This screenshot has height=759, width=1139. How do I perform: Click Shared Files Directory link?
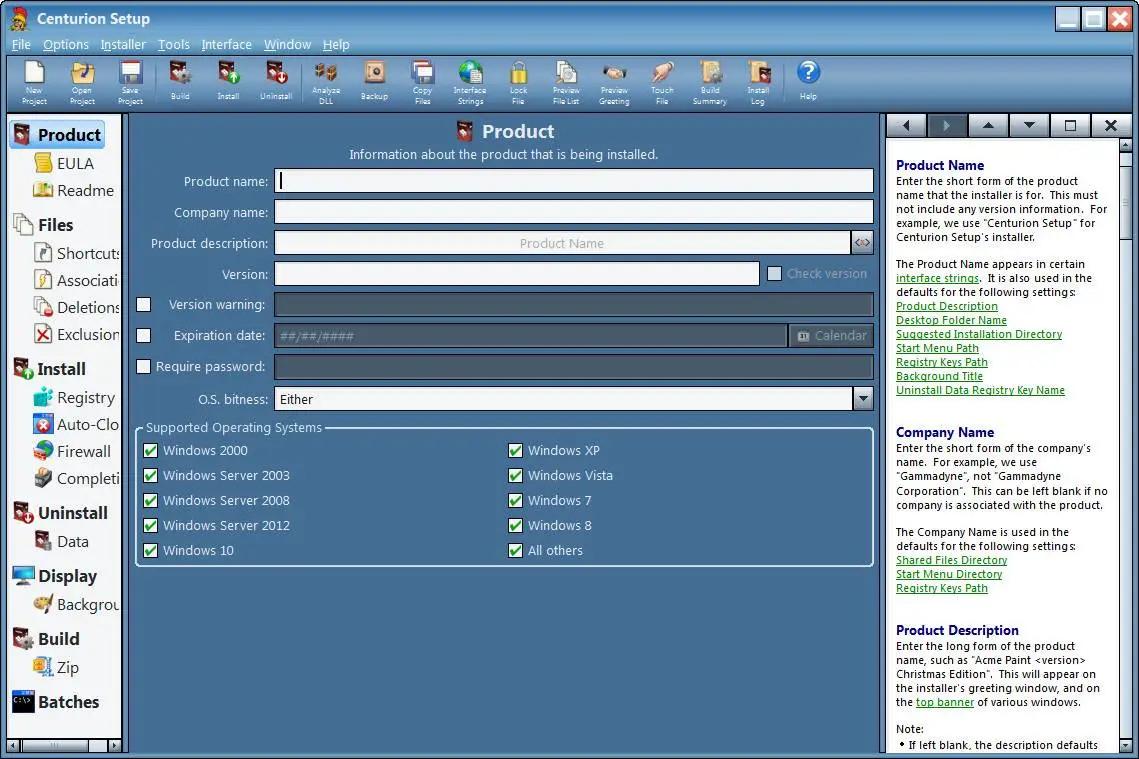(951, 560)
